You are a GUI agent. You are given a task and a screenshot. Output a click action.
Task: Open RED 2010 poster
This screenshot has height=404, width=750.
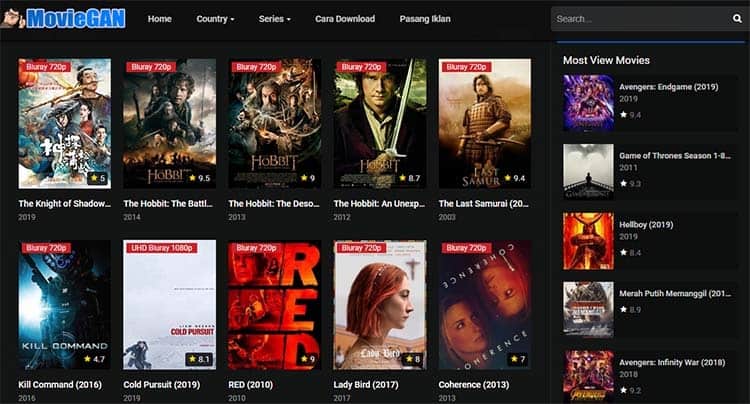click(x=275, y=305)
